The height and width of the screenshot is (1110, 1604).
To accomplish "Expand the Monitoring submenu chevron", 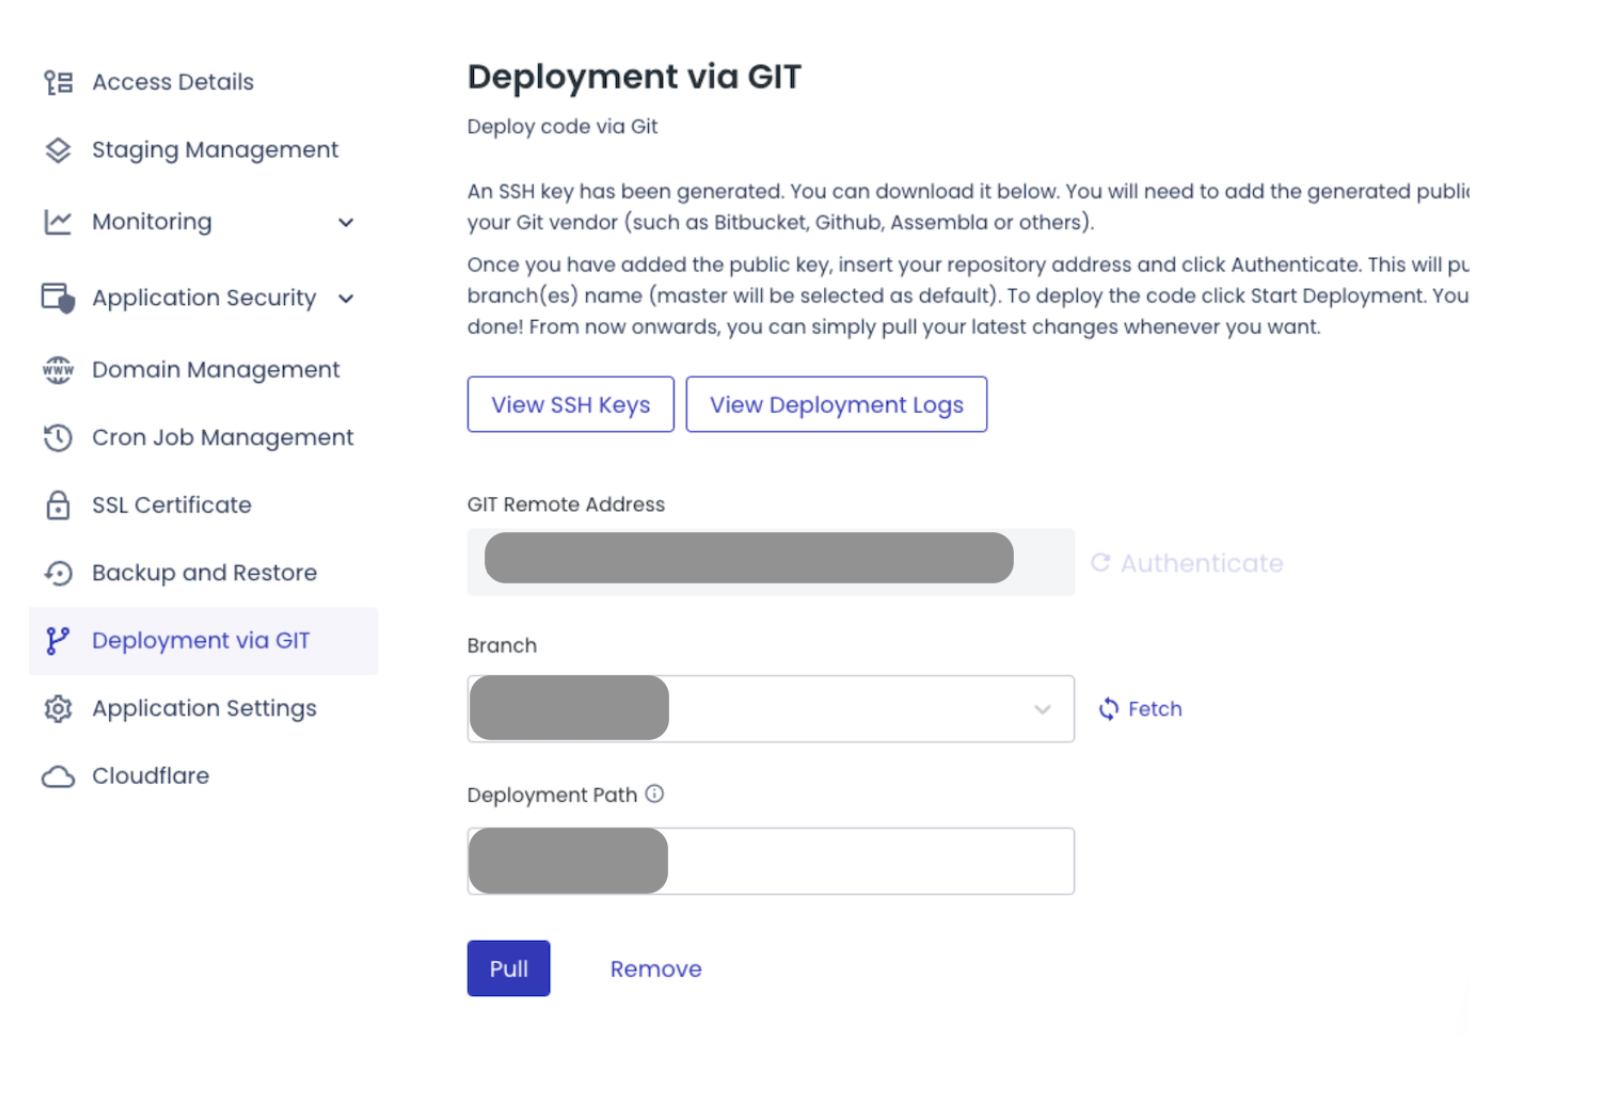I will point(346,222).
